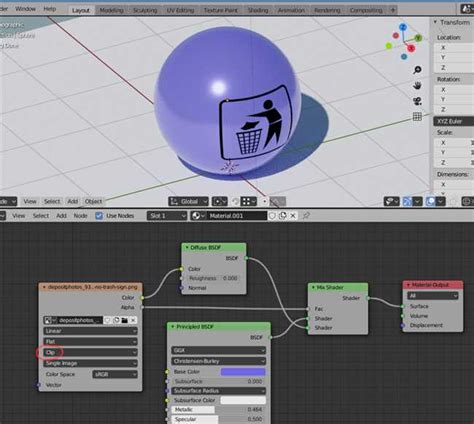
Task: Click the Subsurface Color white swatch
Action: [243, 400]
